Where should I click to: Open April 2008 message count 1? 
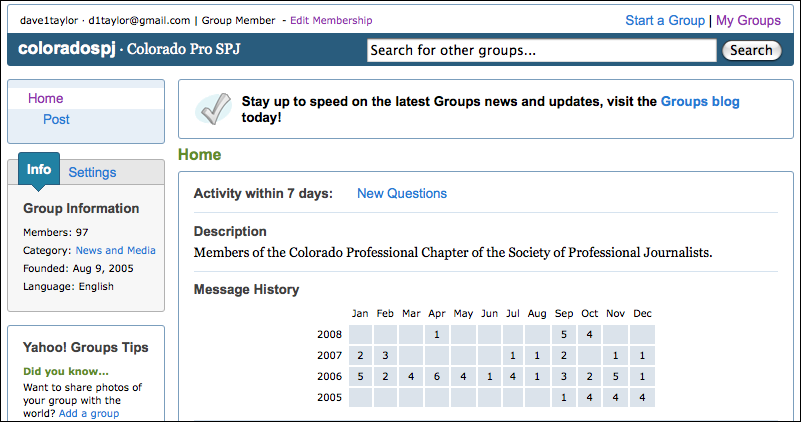pos(436,335)
